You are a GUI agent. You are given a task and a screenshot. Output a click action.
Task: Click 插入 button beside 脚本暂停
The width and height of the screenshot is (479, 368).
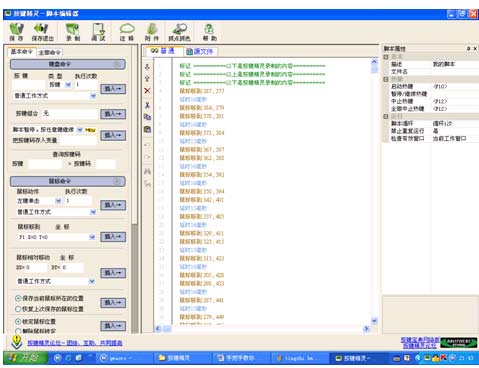(113, 135)
